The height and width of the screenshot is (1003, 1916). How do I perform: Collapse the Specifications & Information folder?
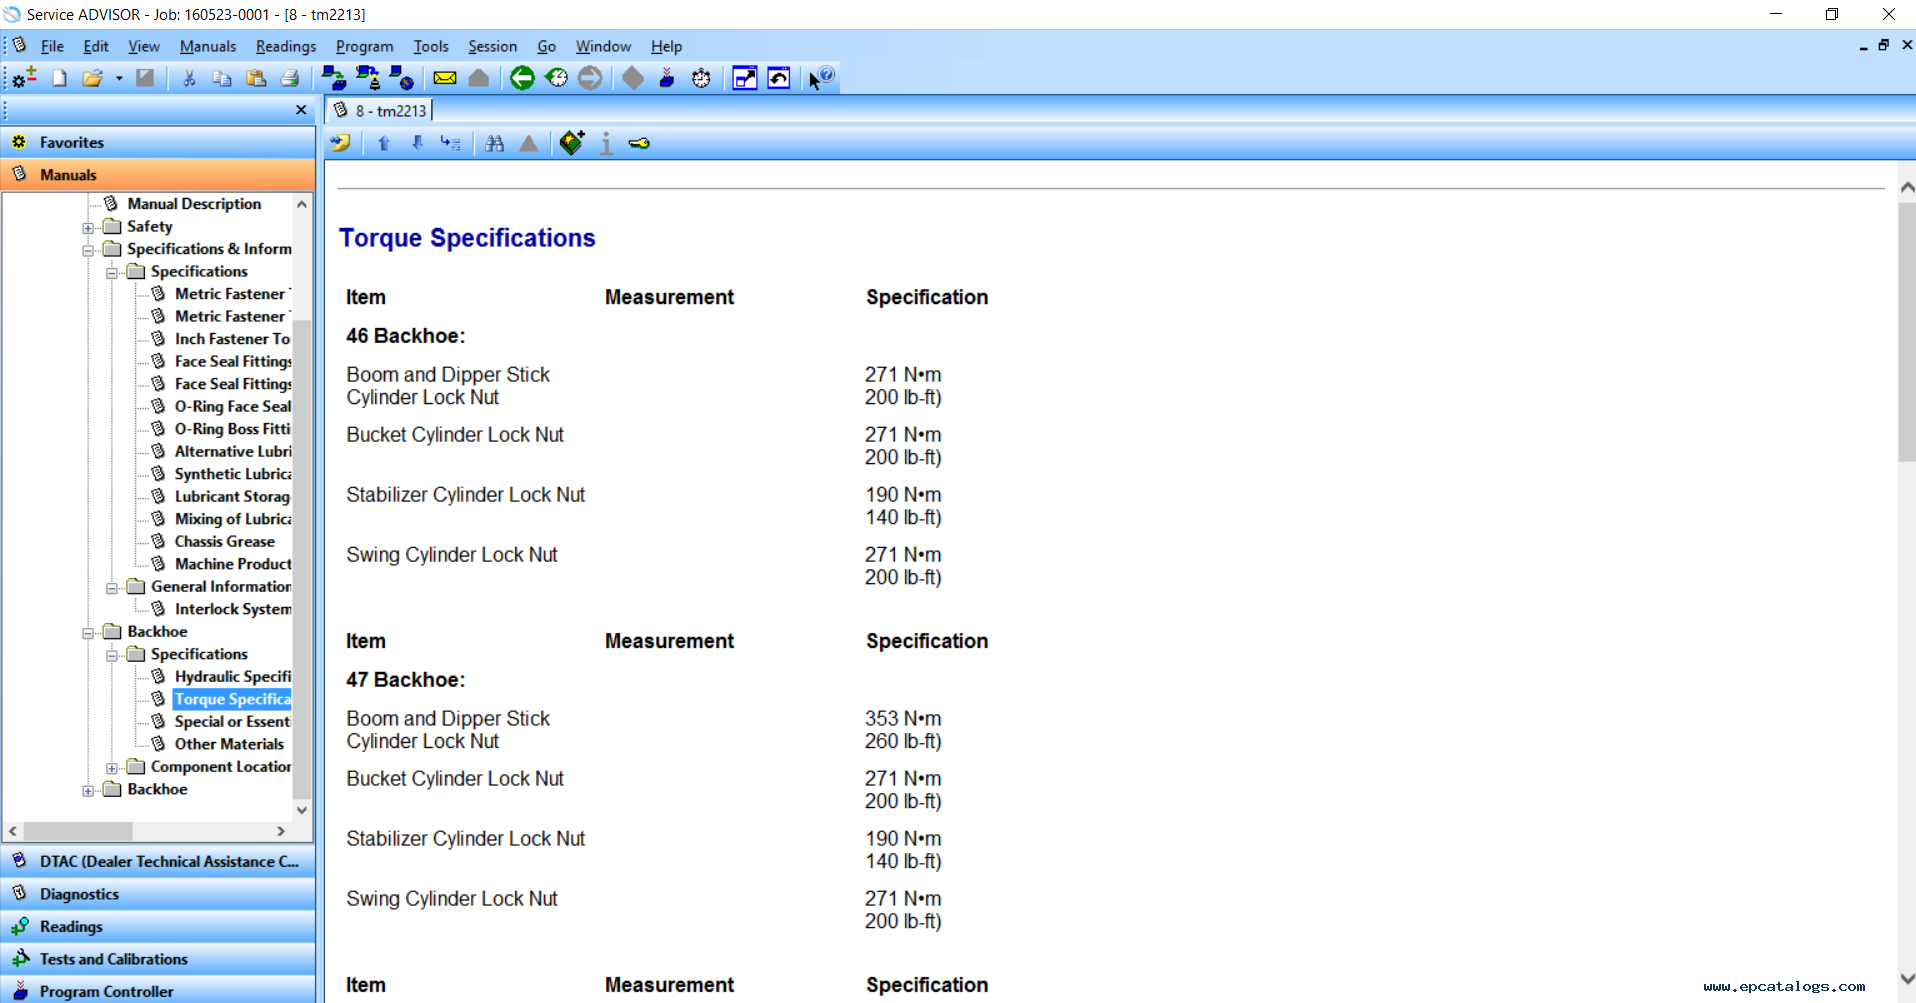click(x=88, y=250)
